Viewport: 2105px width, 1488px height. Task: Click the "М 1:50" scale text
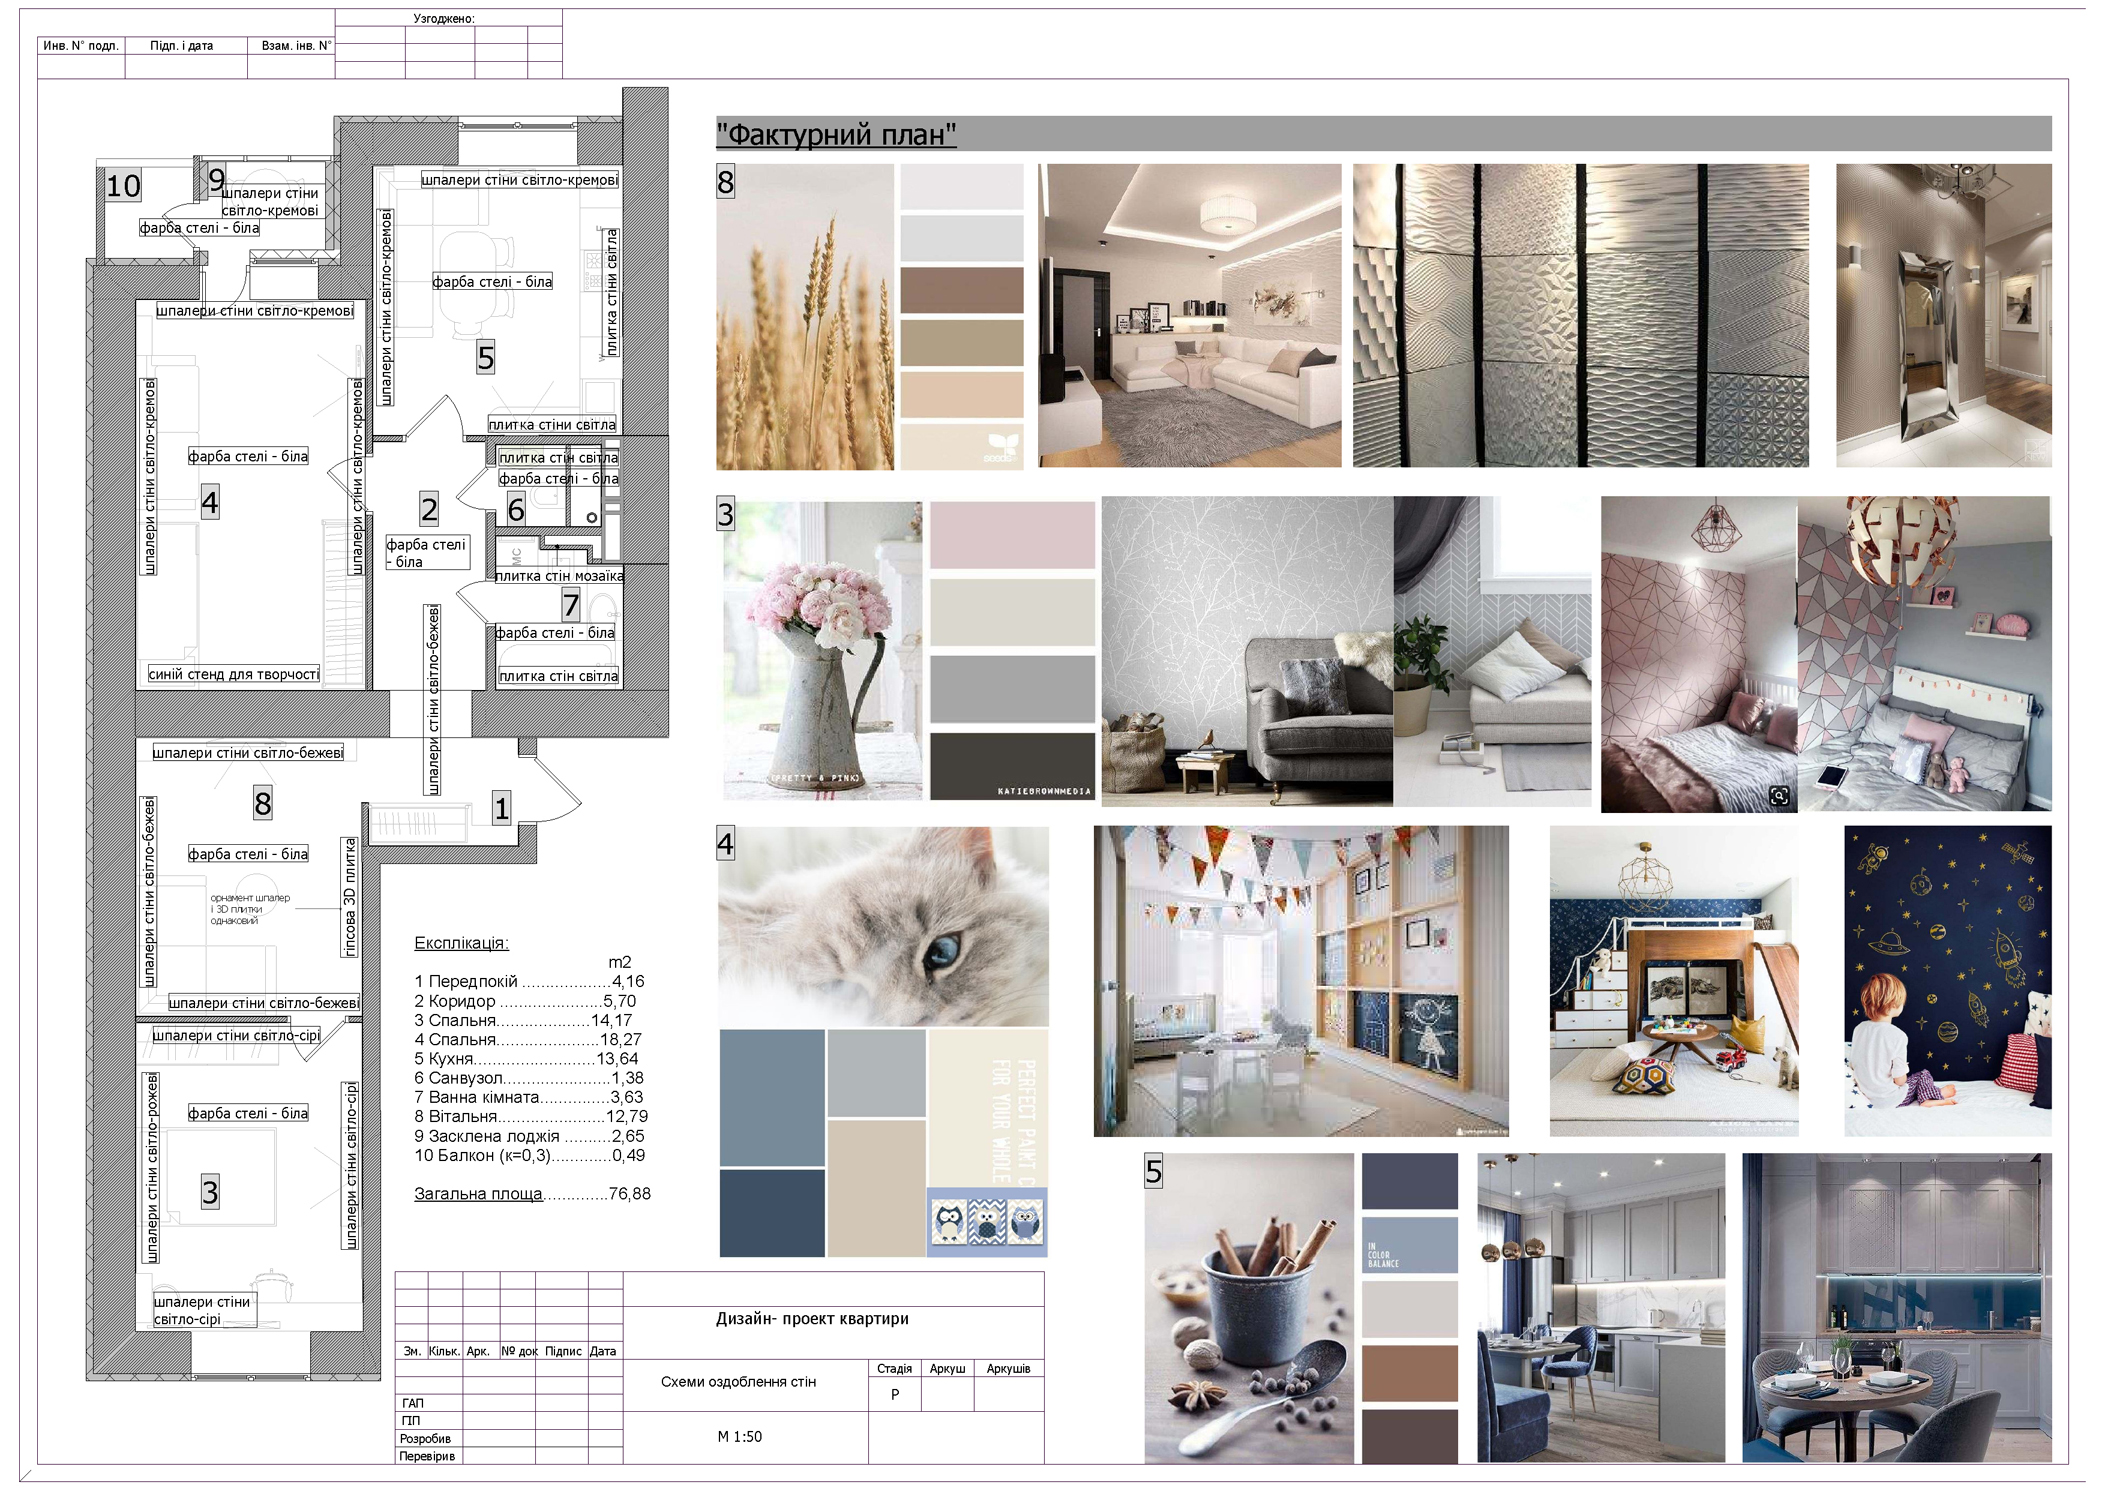click(x=739, y=1437)
